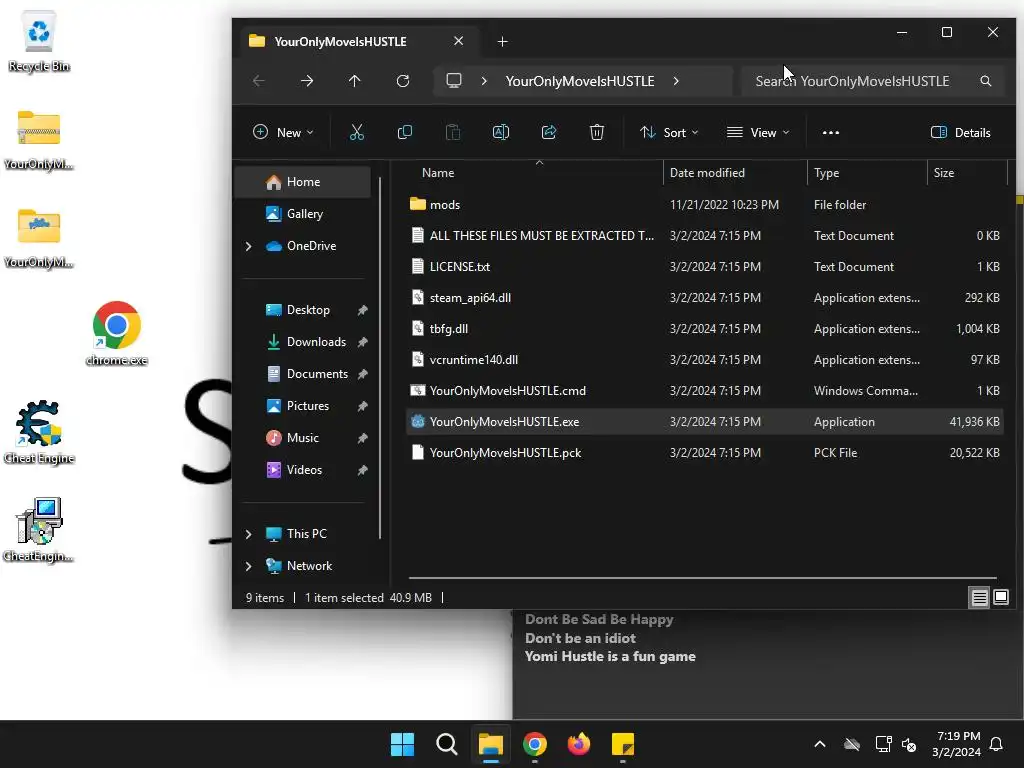Screen dimensions: 1024x768
Task: Click the Share icon in toolbar
Action: (x=549, y=133)
